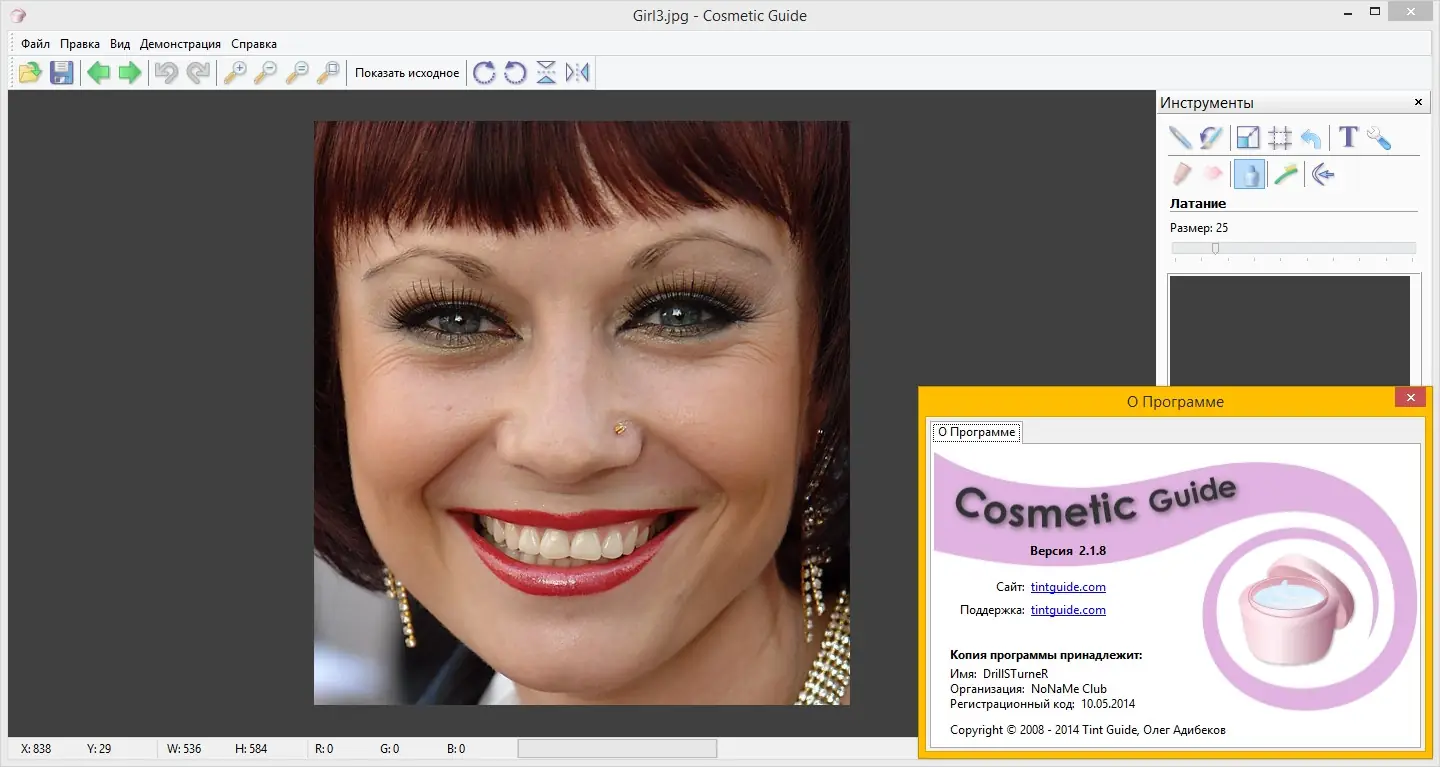Click the Y: 29 status bar value
The height and width of the screenshot is (767, 1440).
[99, 749]
